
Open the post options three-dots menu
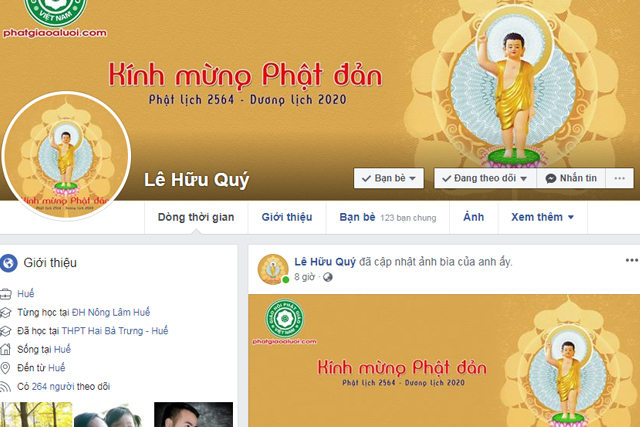pyautogui.click(x=631, y=260)
